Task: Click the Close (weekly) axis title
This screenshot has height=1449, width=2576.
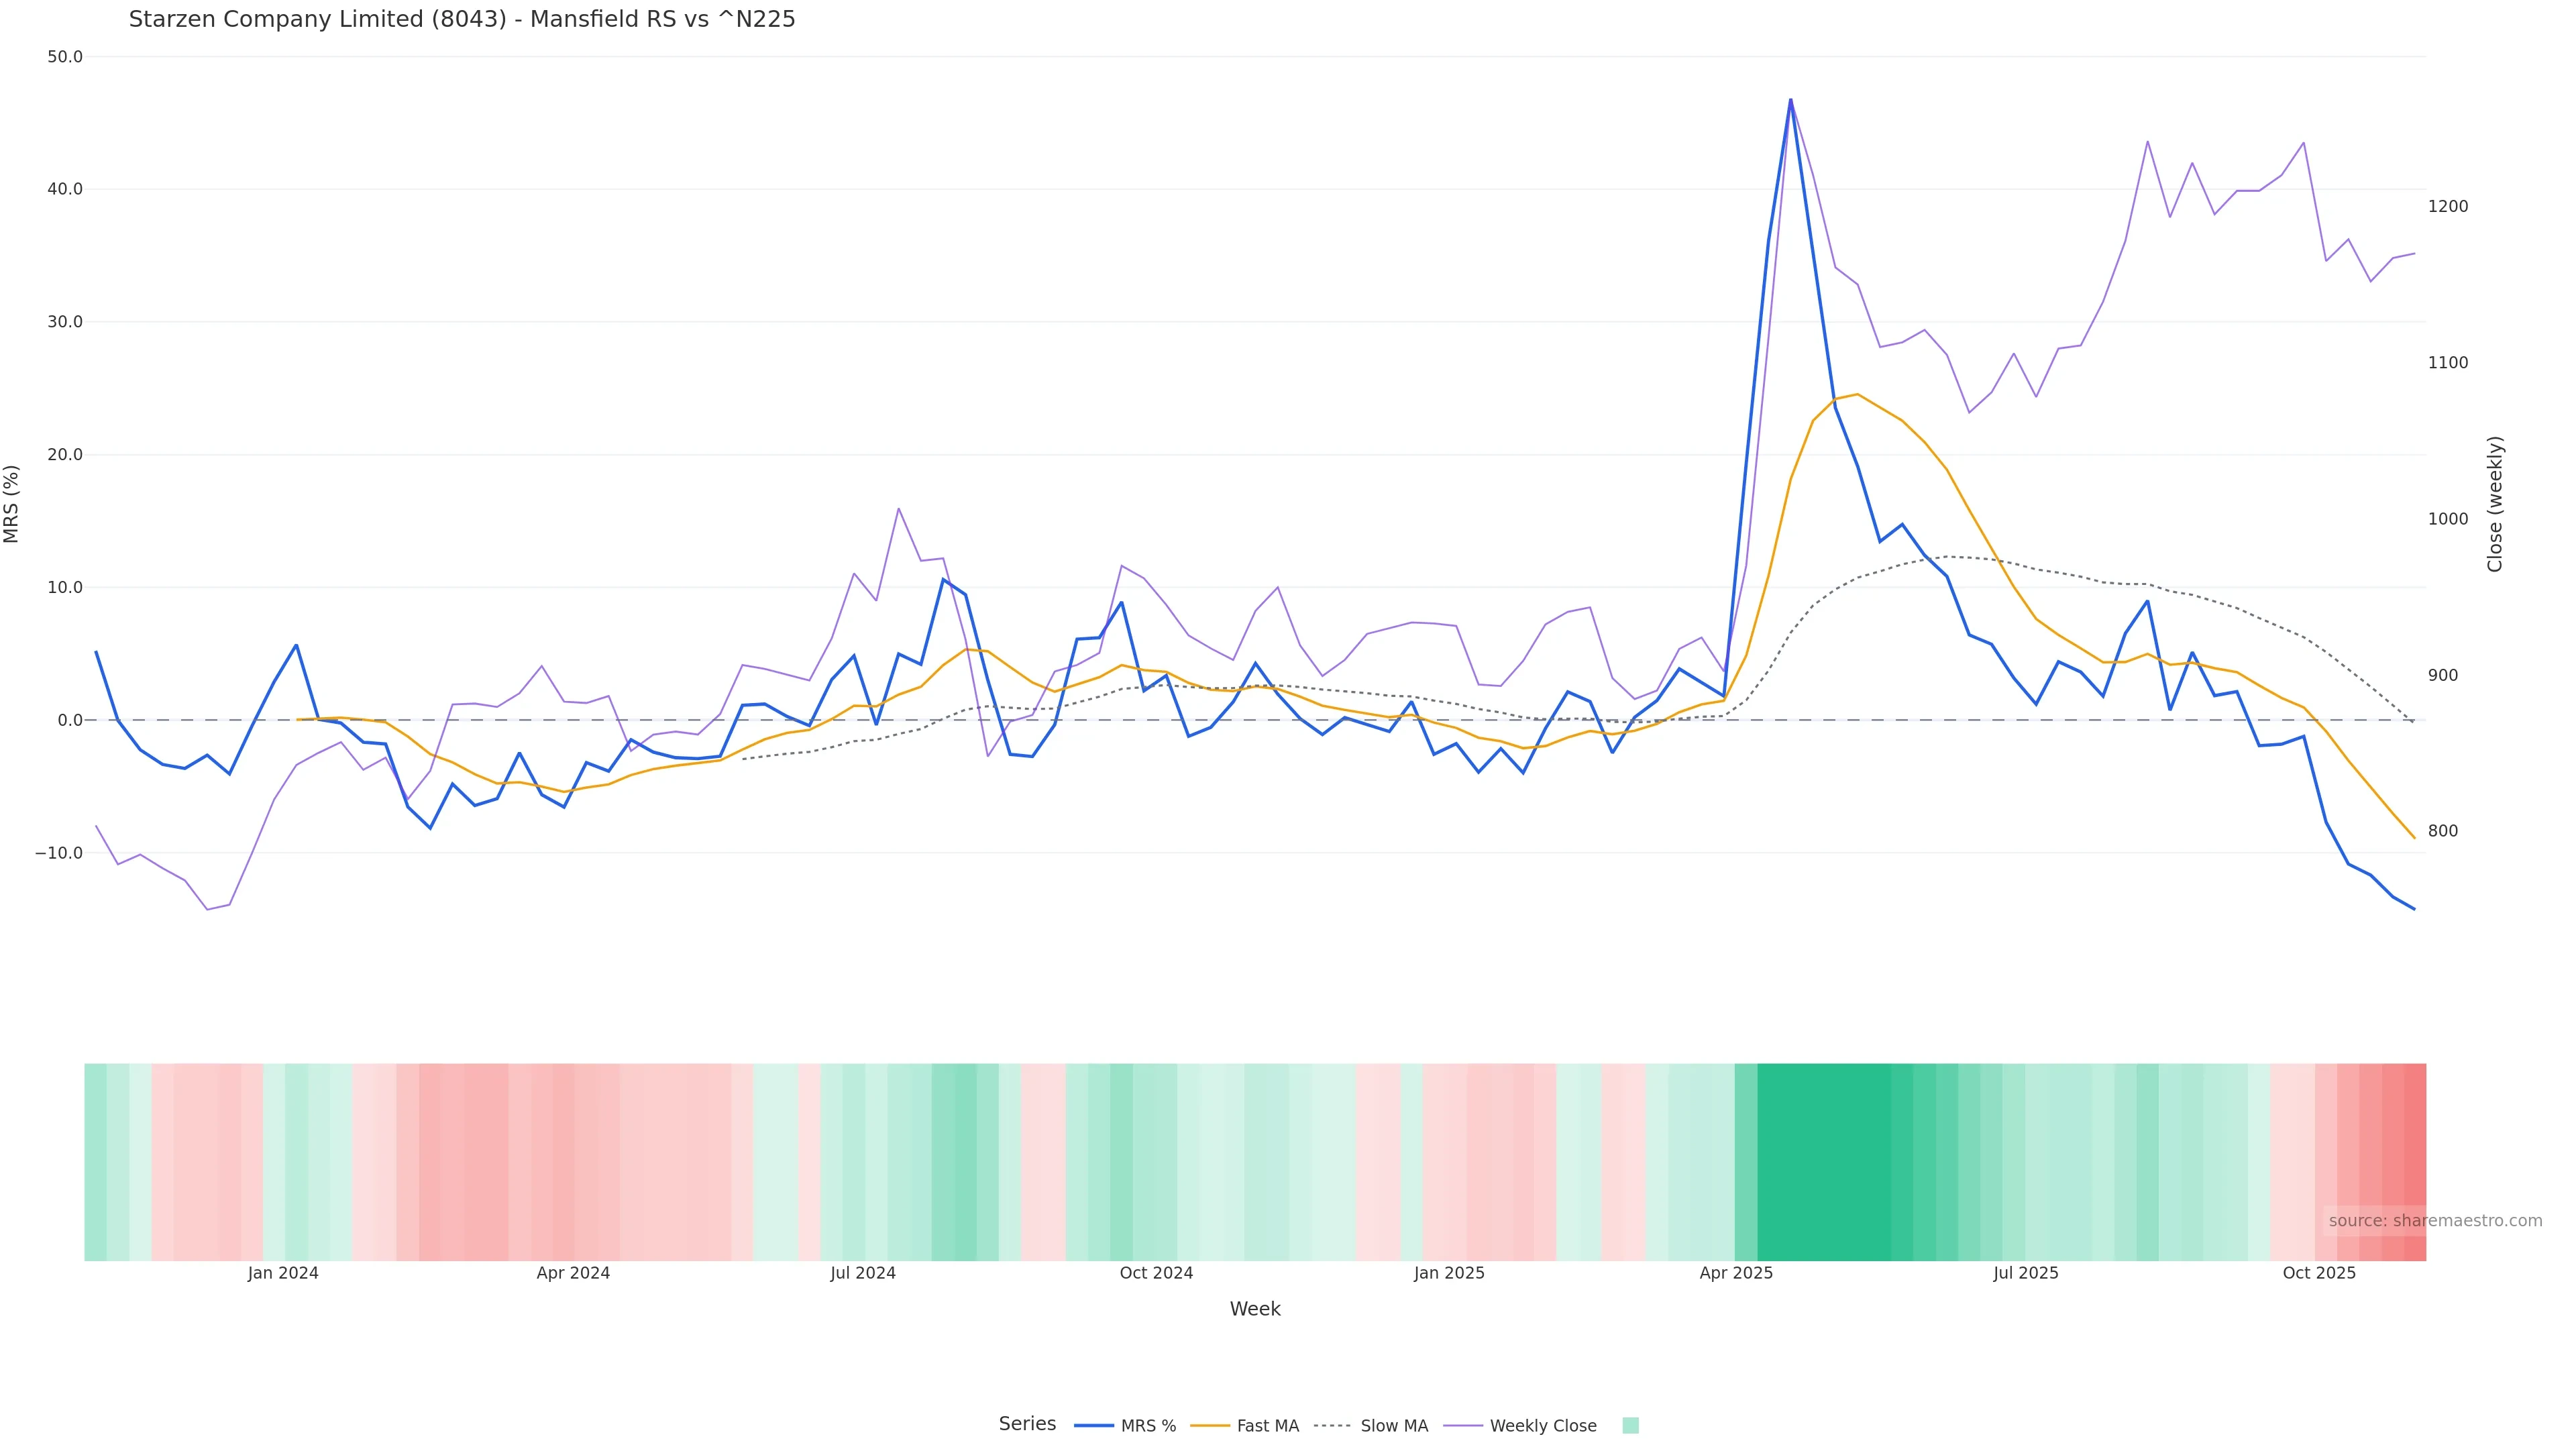Action: click(x=2495, y=504)
